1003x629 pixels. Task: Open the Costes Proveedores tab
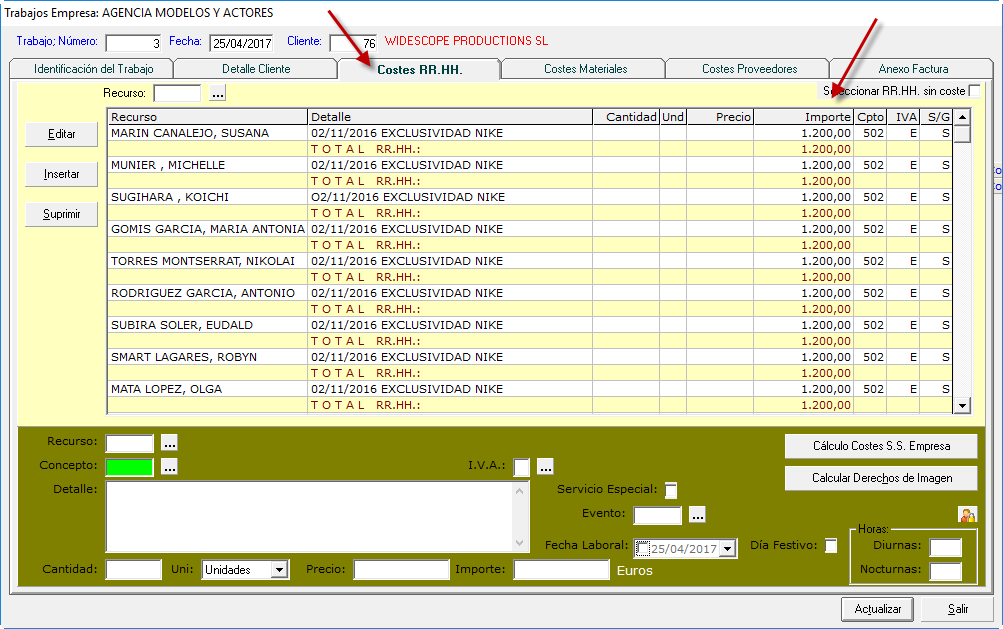pos(749,69)
